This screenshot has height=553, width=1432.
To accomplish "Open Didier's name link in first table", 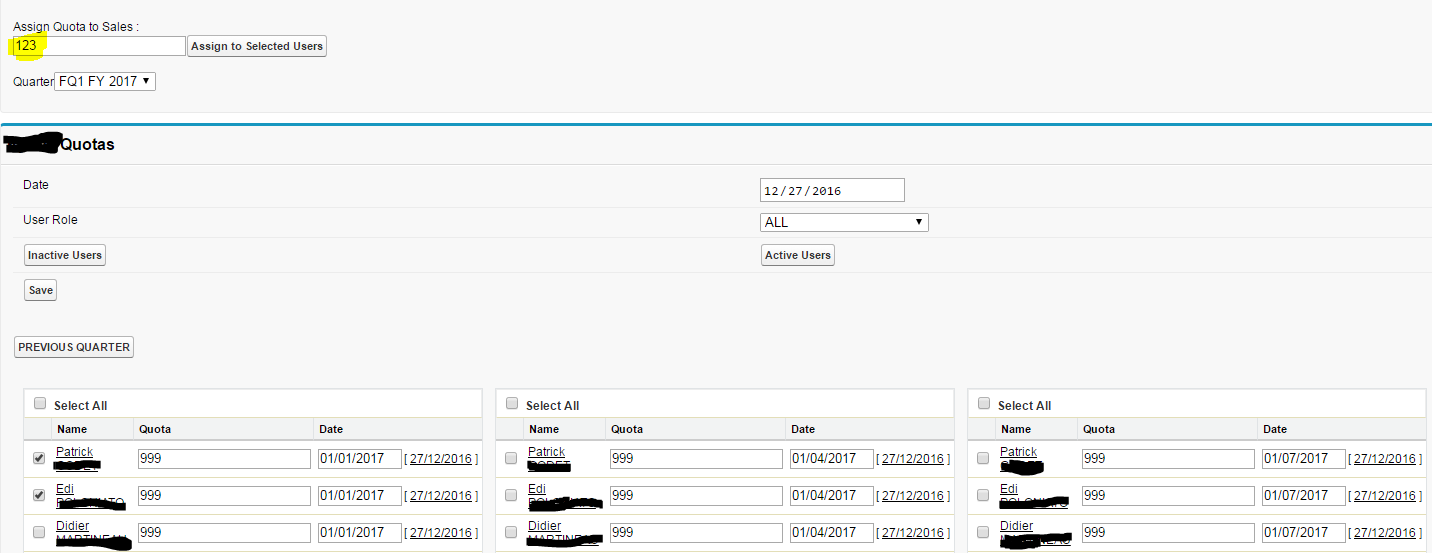I will click(72, 526).
